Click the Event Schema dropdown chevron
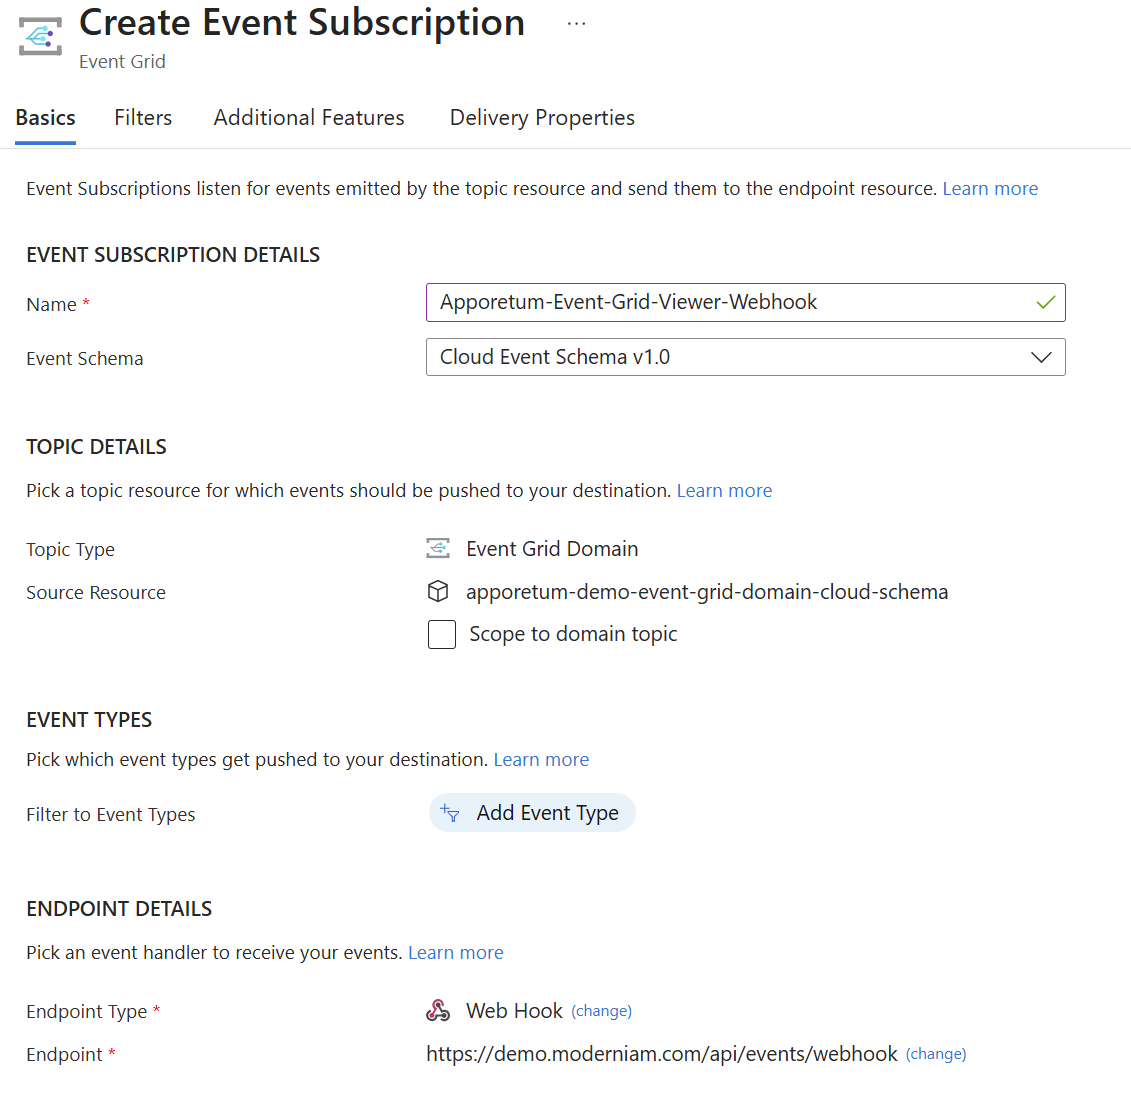 tap(1041, 357)
